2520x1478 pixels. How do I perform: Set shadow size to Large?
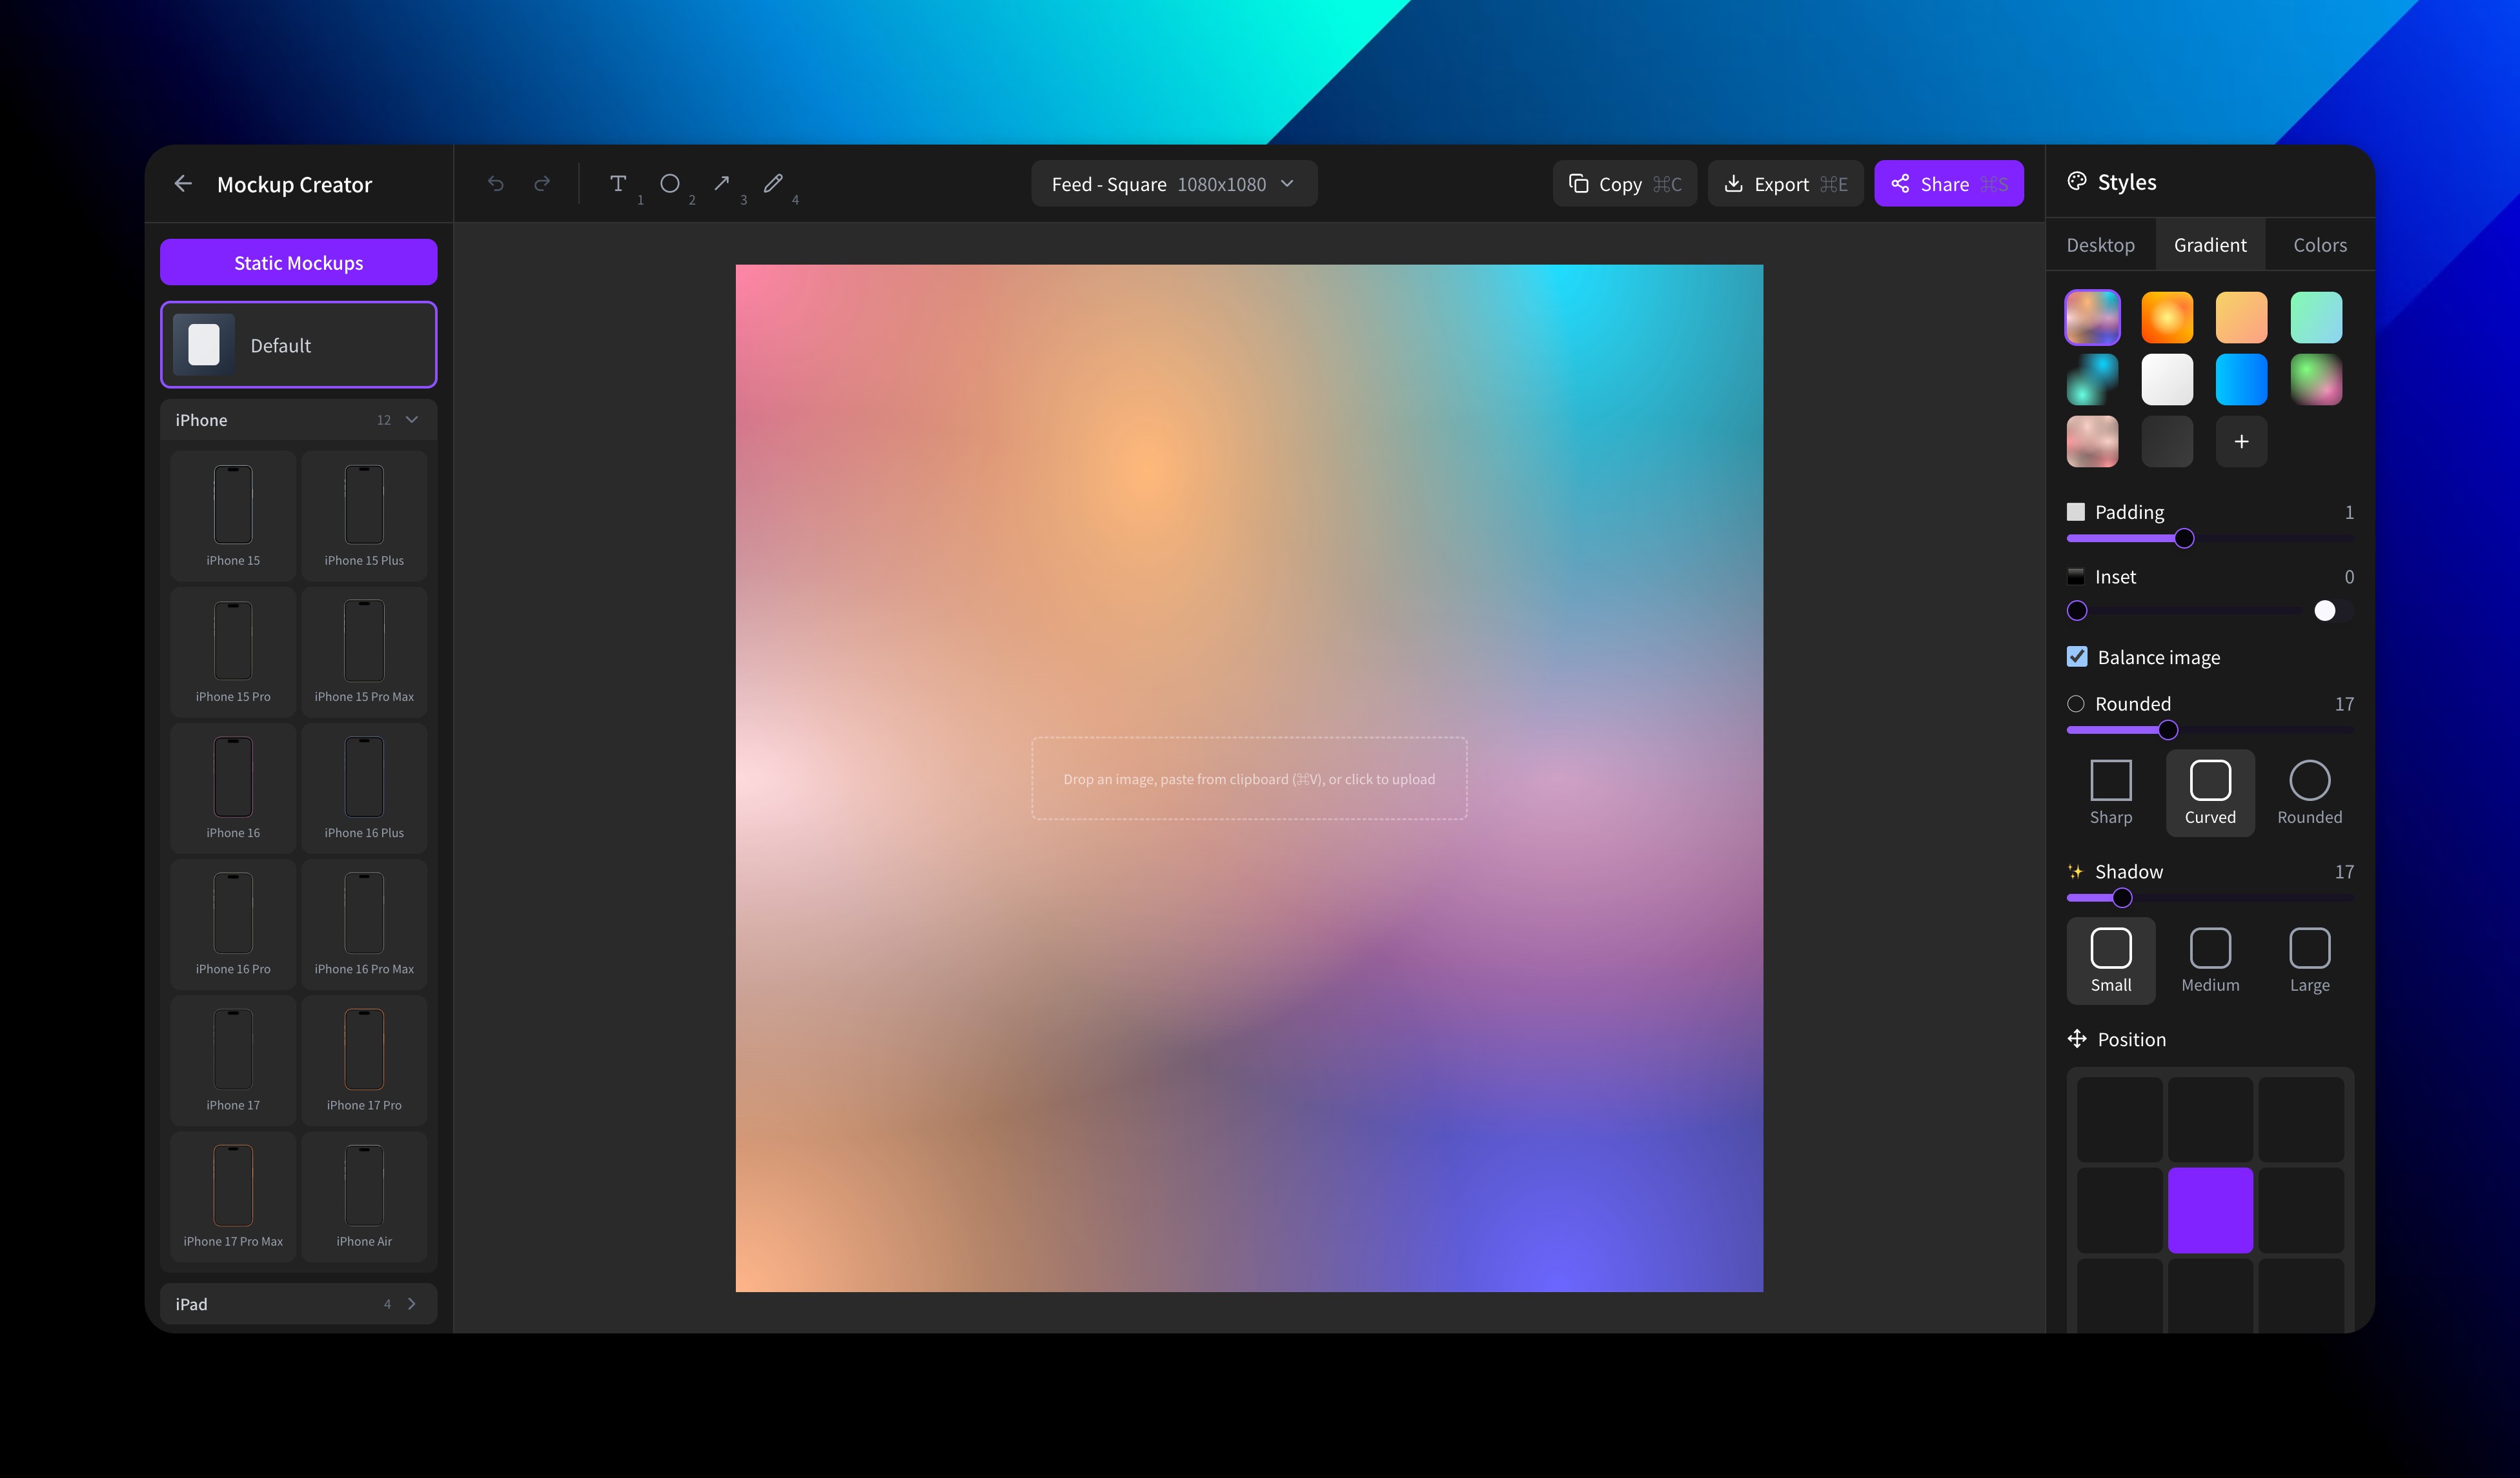pyautogui.click(x=2309, y=961)
